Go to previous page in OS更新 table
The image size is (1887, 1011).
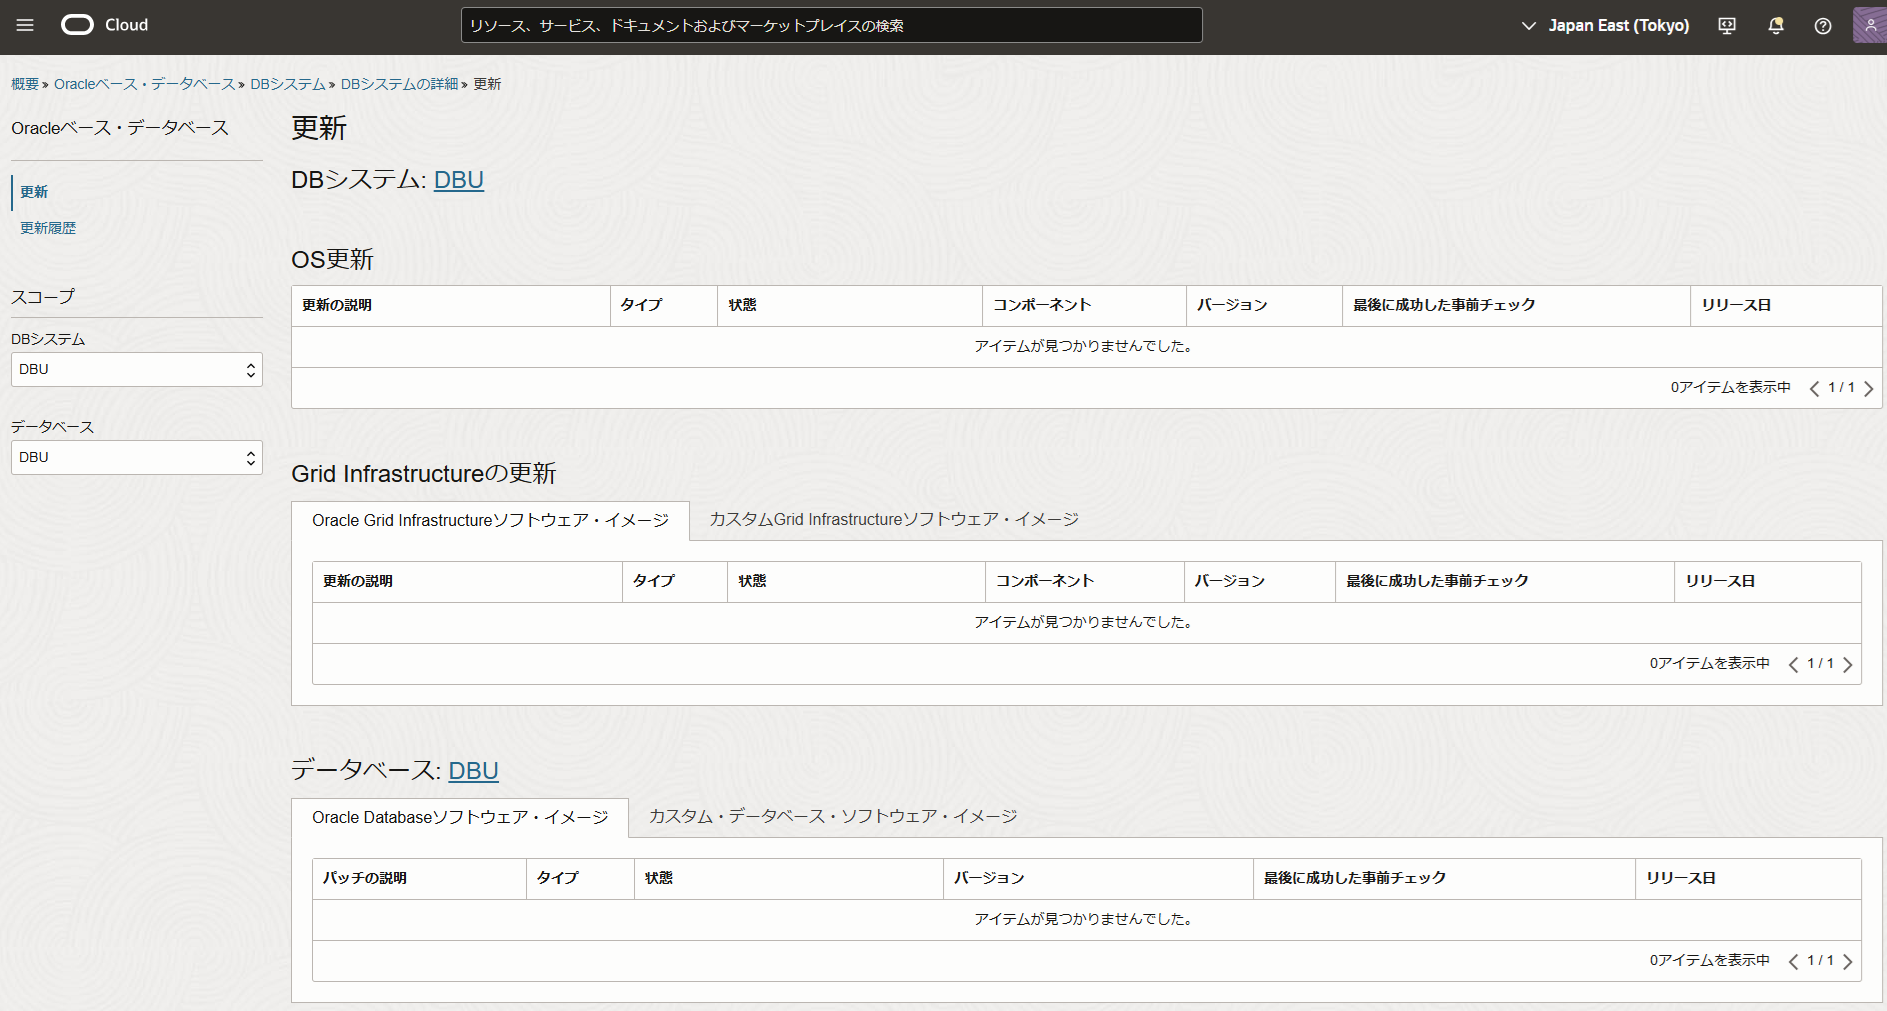coord(1814,388)
